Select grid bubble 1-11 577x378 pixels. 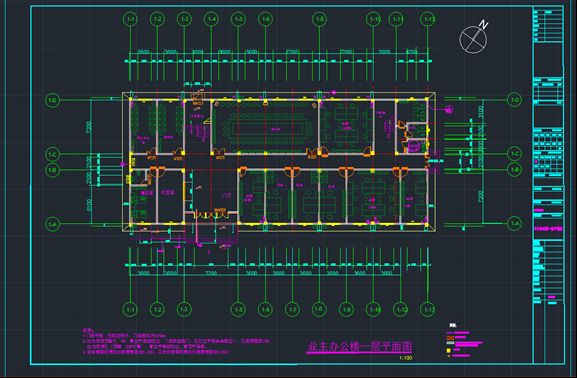coord(396,19)
